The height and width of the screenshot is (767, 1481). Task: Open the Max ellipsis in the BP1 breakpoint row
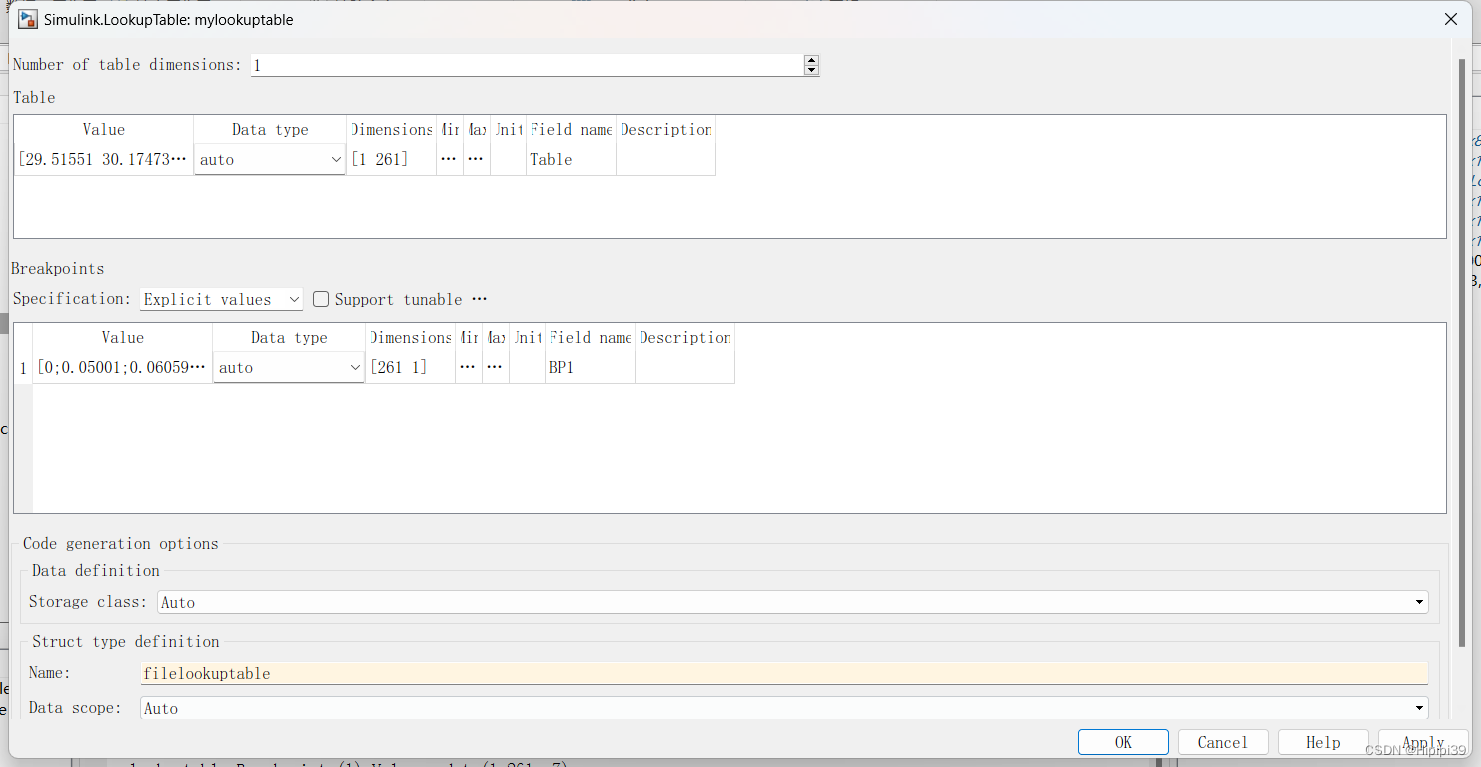click(495, 367)
